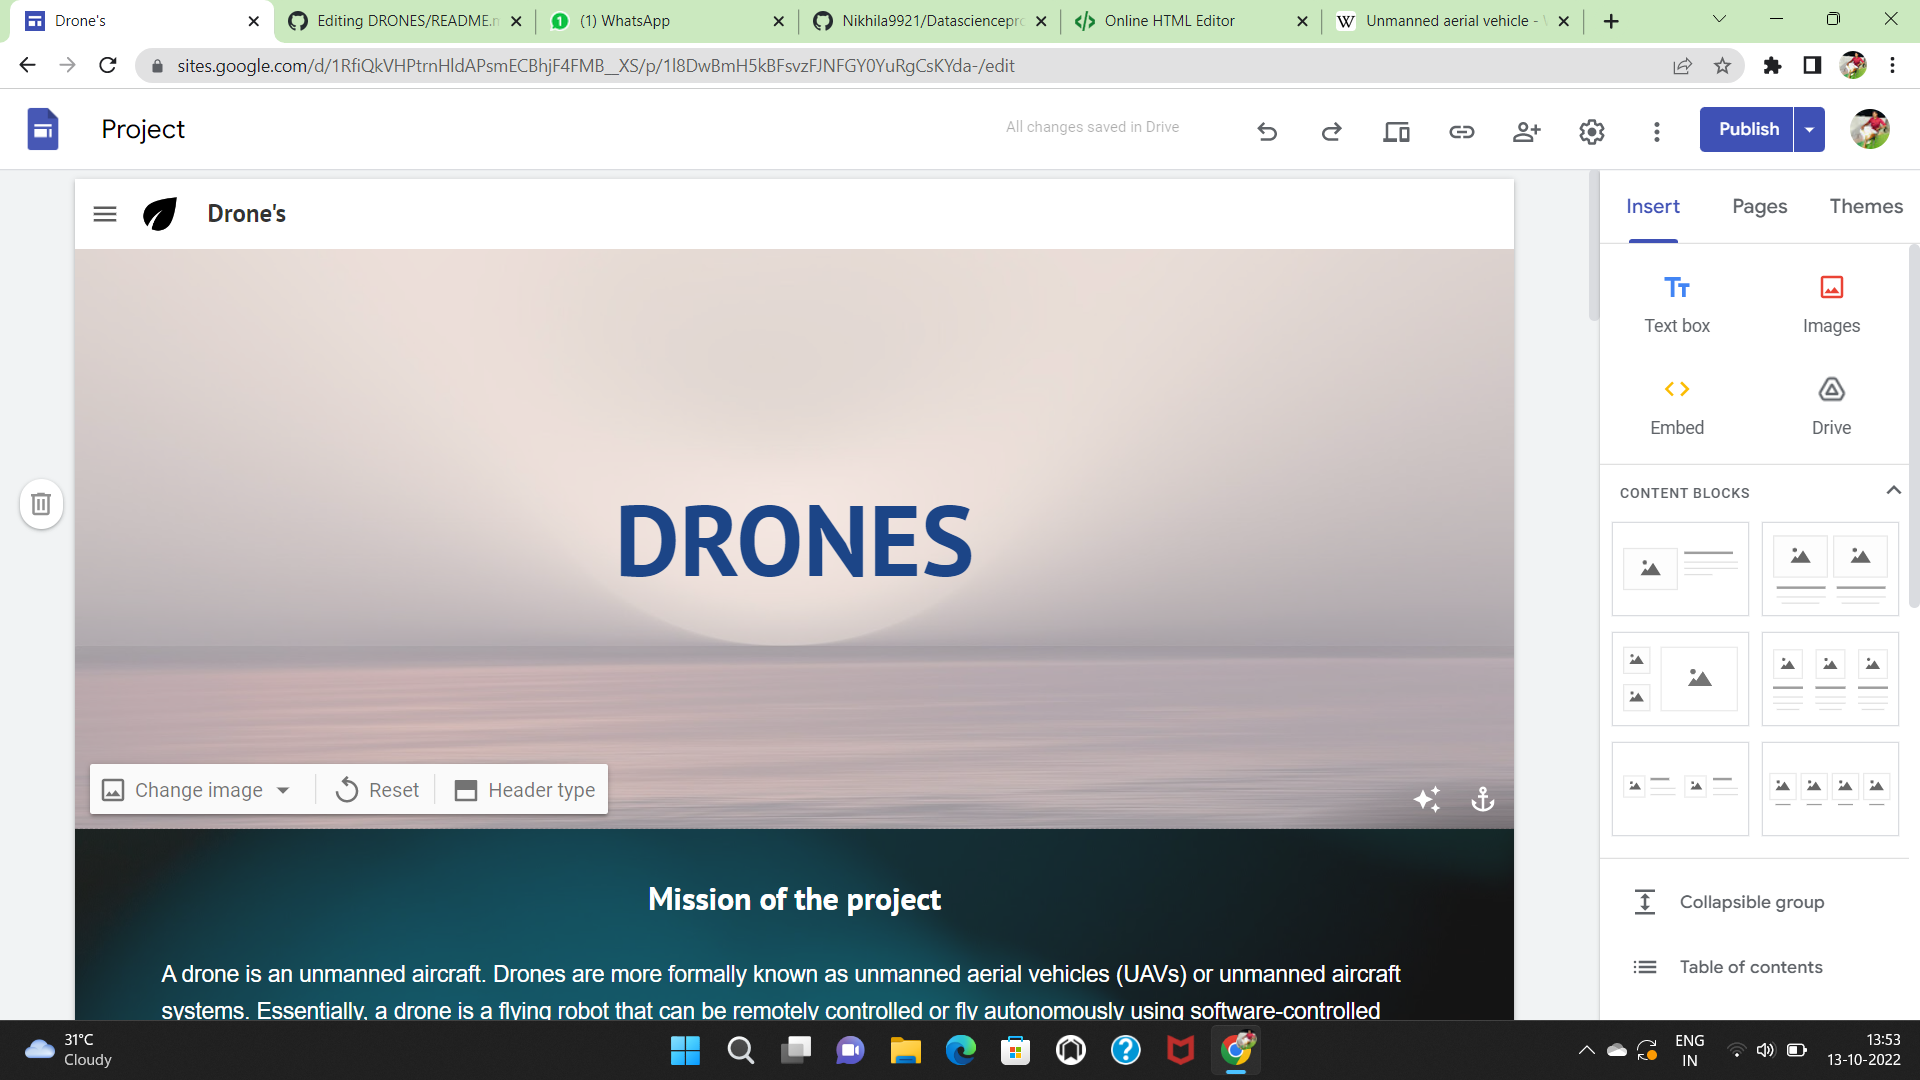Click the Drone's site name text
1920x1080 pixels.
(246, 214)
